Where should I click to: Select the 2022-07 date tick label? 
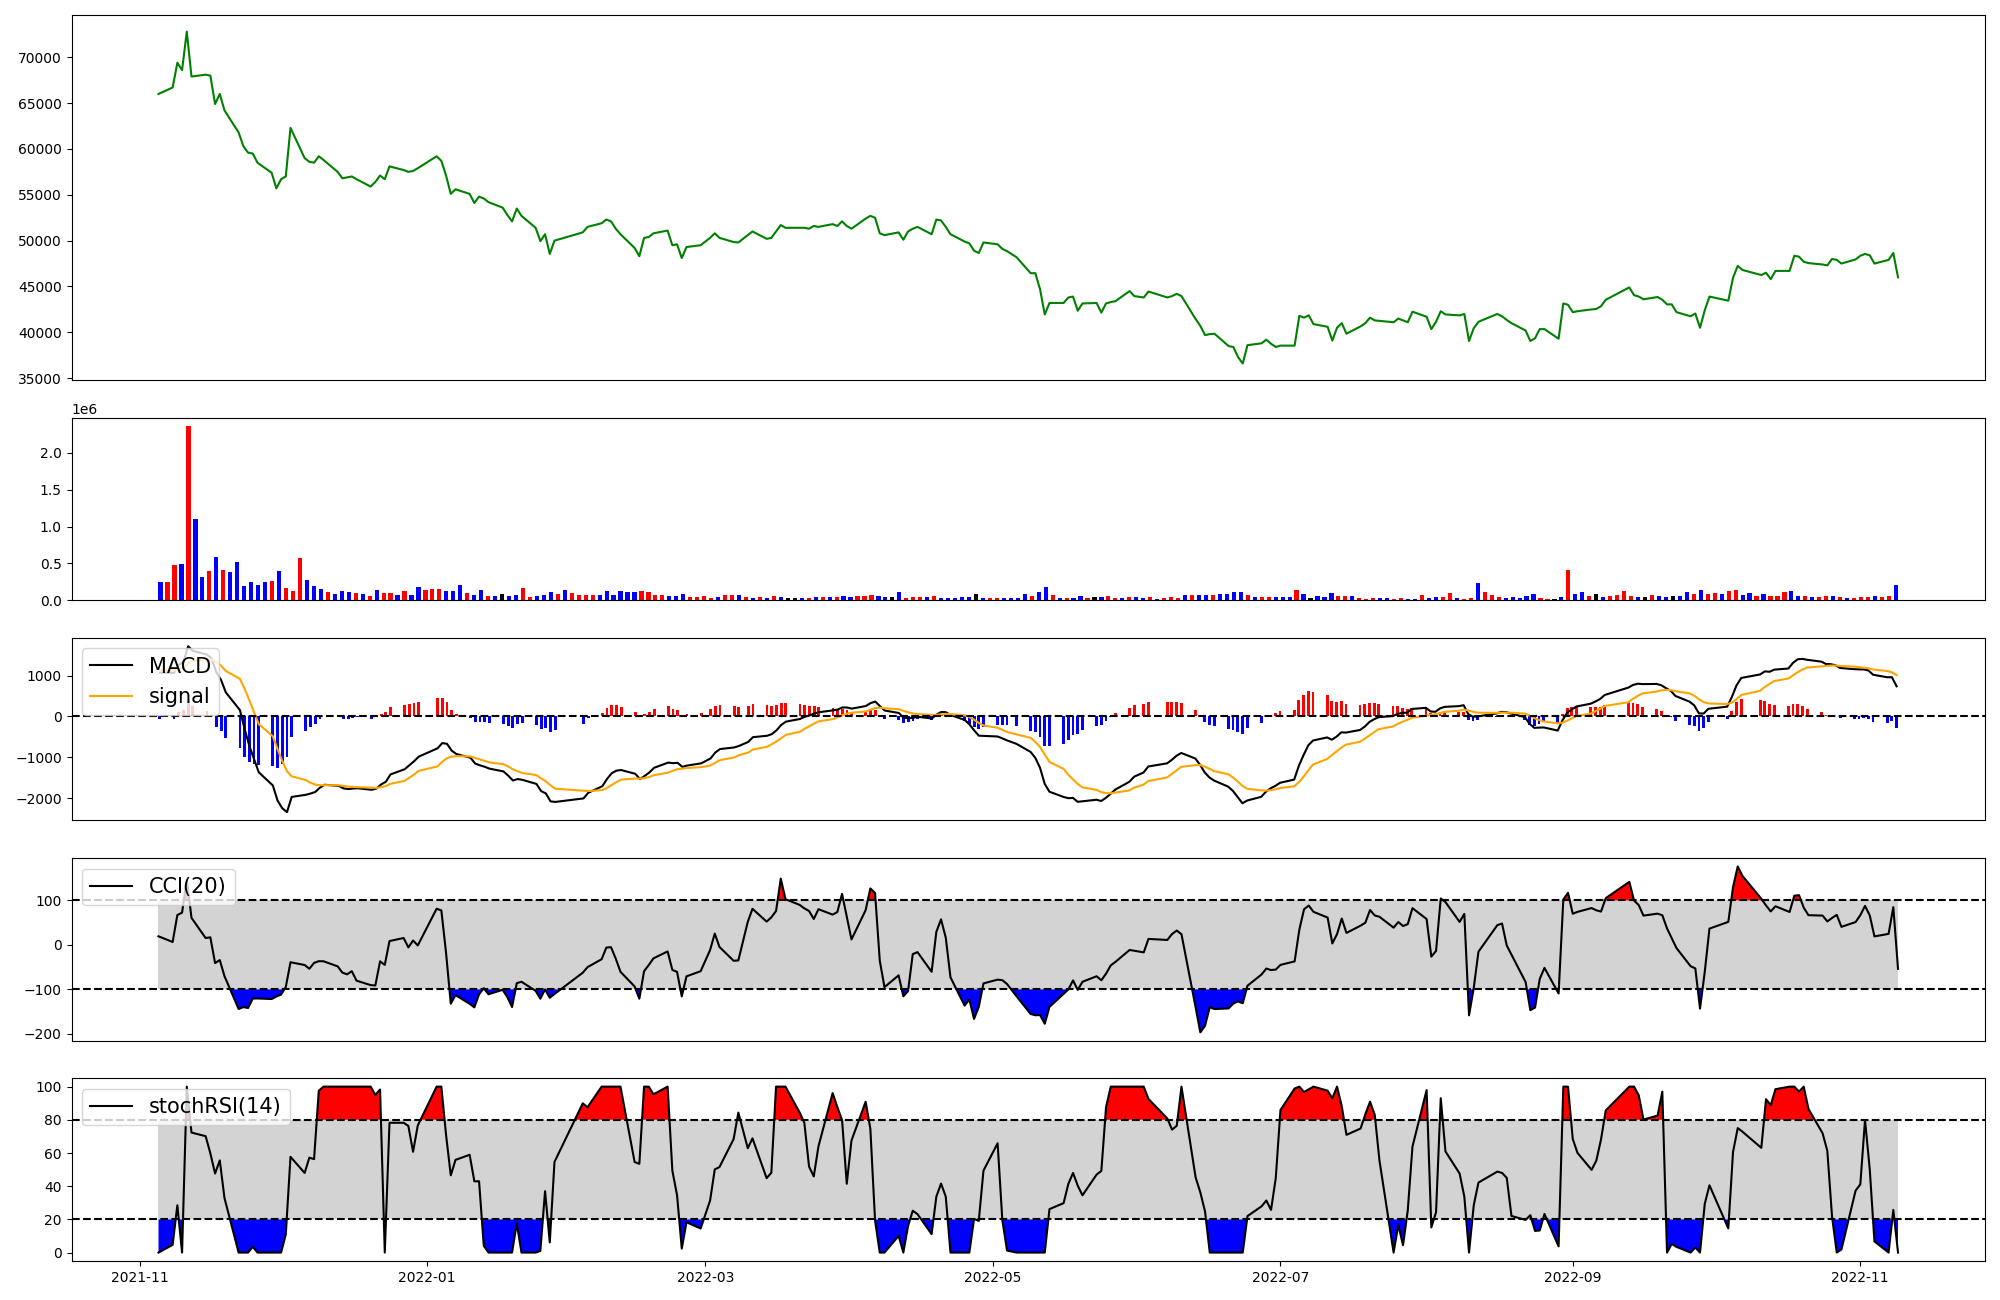click(x=1280, y=1277)
